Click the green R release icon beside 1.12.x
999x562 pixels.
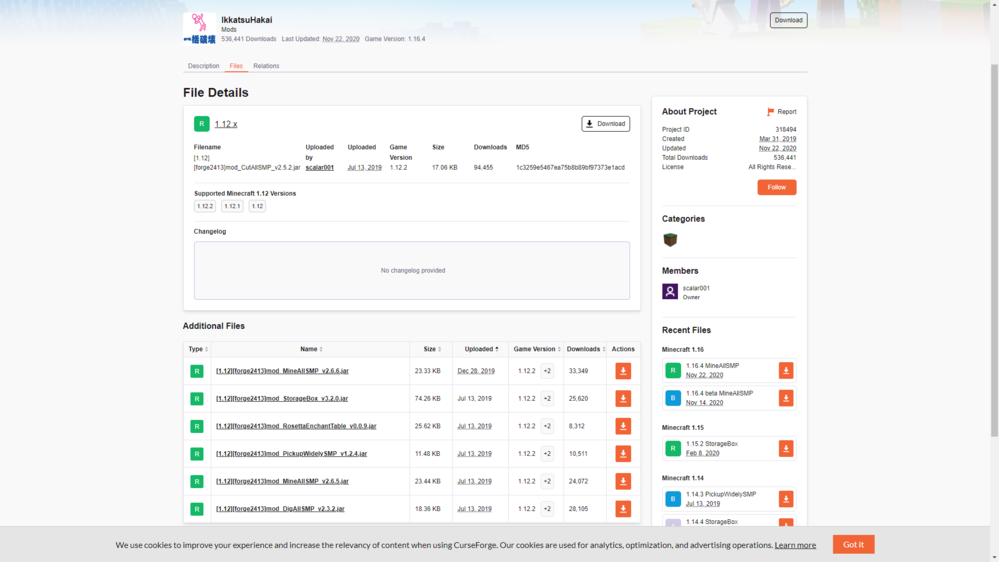(201, 124)
